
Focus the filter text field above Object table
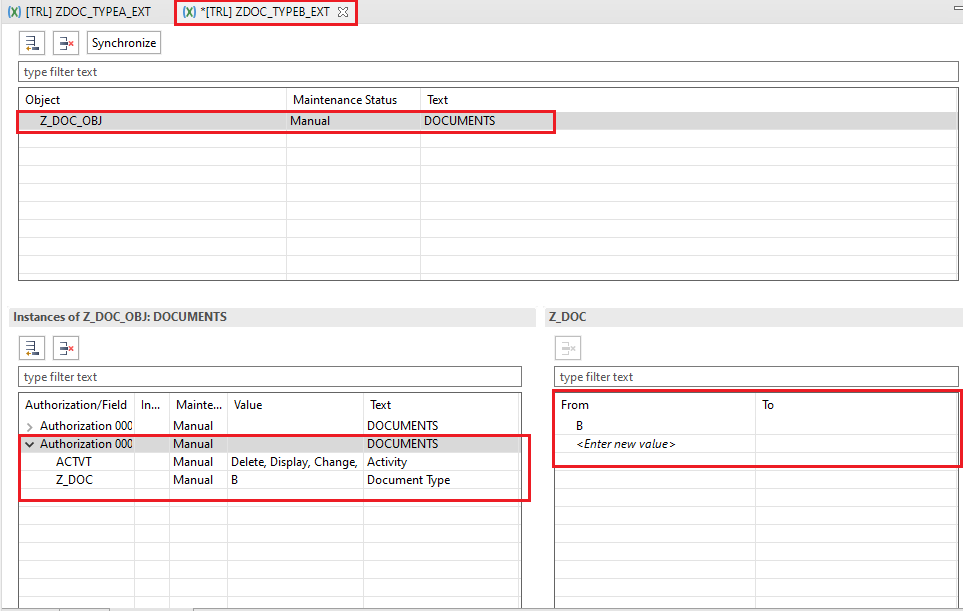coord(270,72)
